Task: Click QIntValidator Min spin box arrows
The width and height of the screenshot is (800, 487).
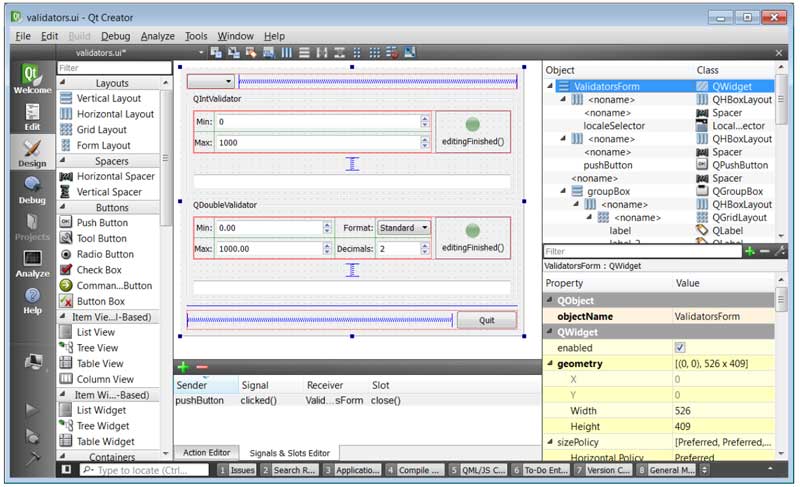Action: point(424,121)
